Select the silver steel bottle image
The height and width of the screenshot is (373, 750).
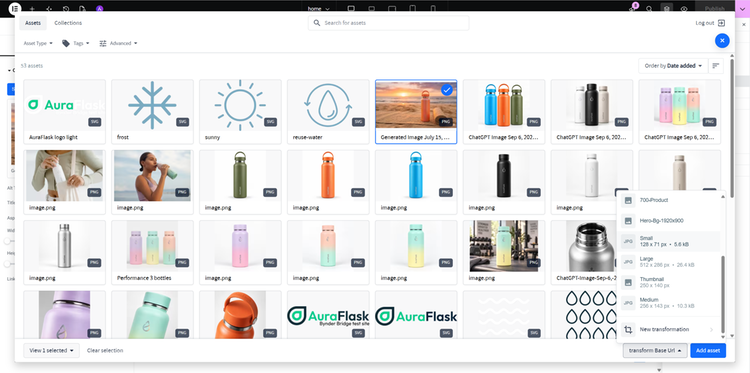(65, 252)
